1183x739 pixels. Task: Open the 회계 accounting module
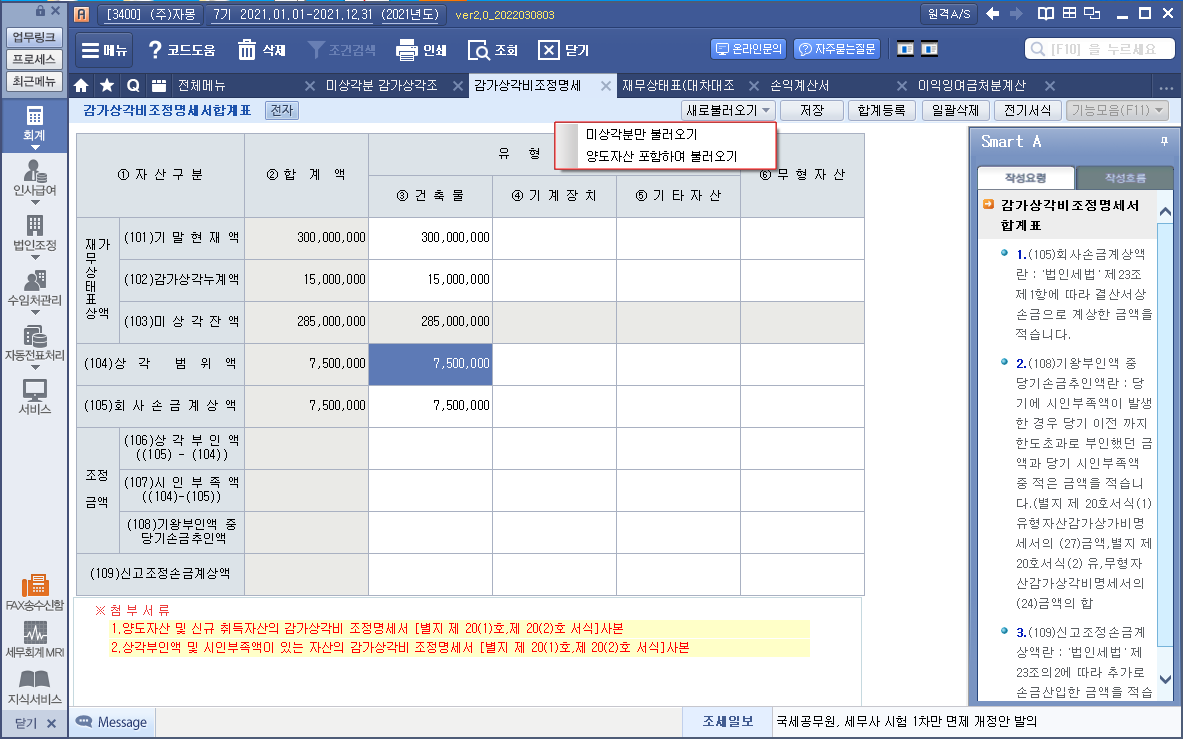[x=35, y=126]
